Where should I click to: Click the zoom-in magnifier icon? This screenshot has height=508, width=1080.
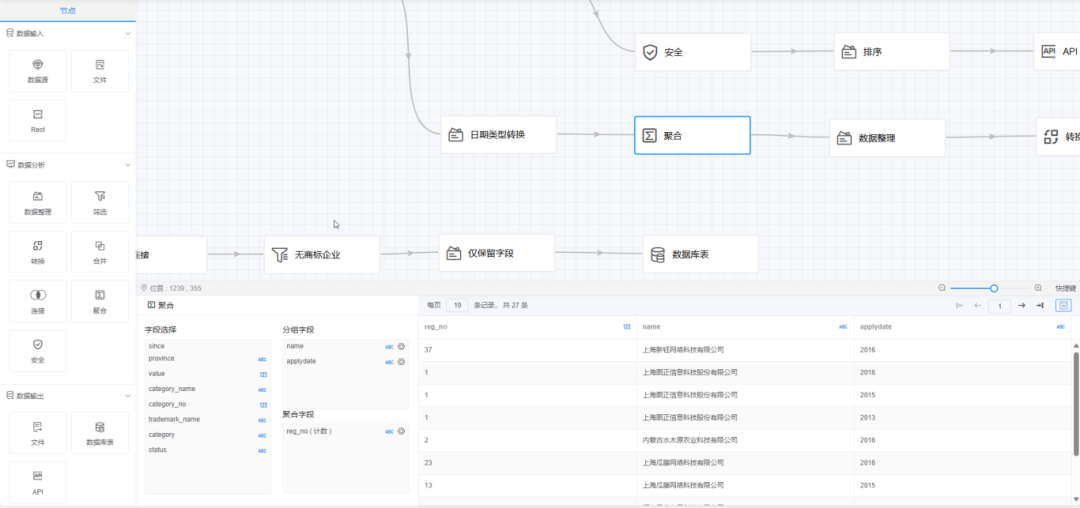point(1038,288)
